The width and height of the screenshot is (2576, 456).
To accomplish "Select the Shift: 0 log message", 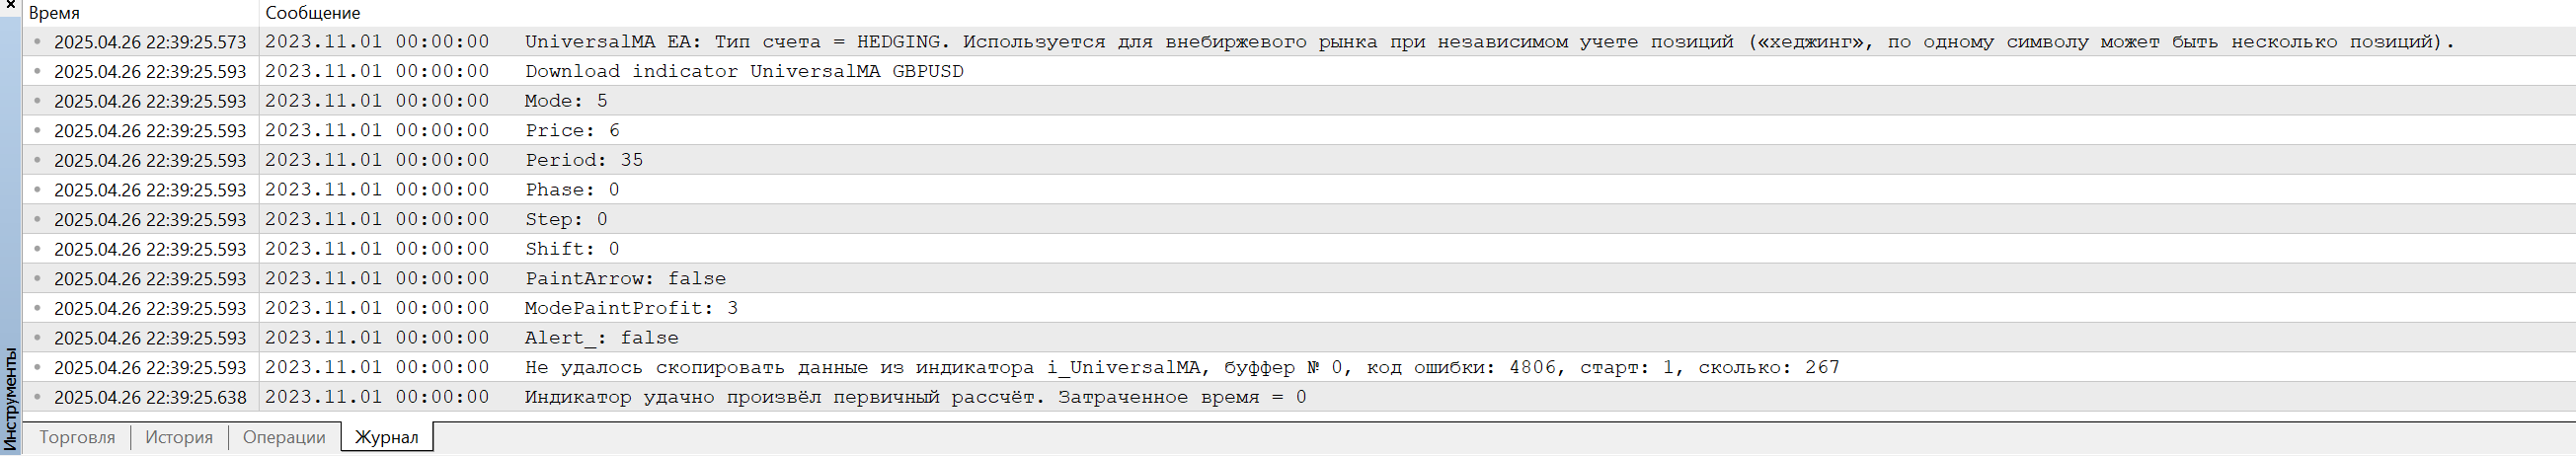I will click(572, 249).
